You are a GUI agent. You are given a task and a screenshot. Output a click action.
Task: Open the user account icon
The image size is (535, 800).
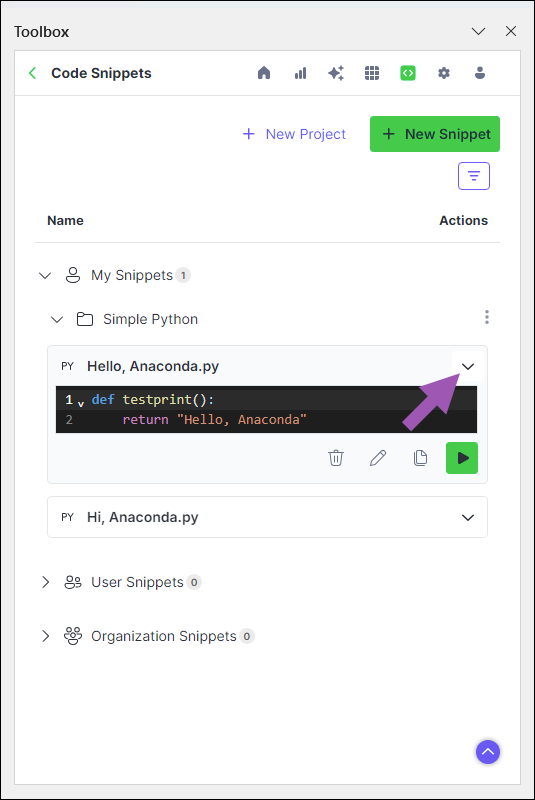click(480, 73)
